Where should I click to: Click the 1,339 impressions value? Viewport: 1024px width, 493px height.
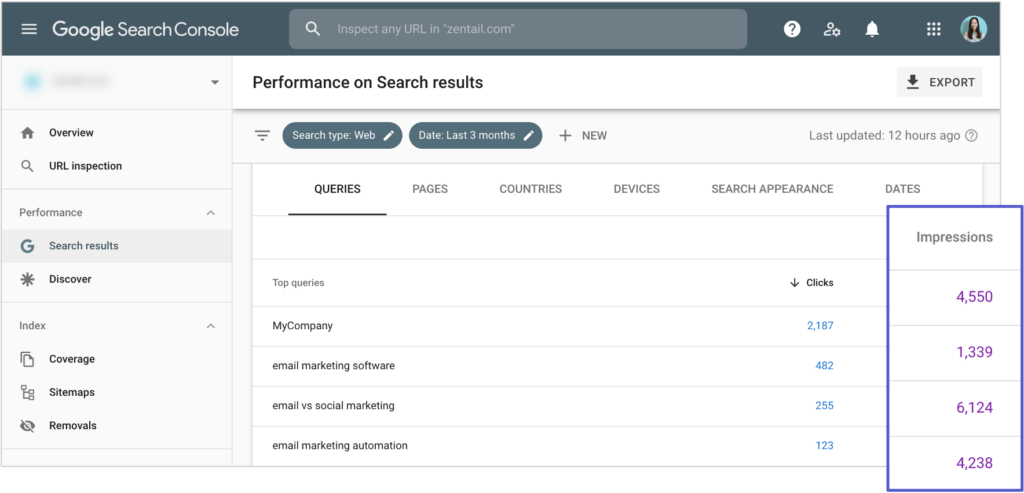tap(974, 353)
